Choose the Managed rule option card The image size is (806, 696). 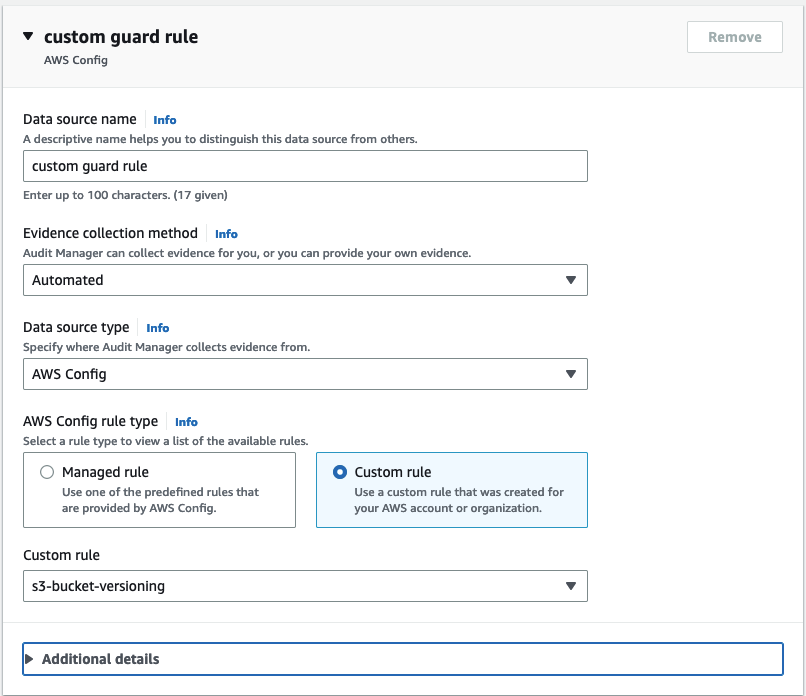coord(160,489)
